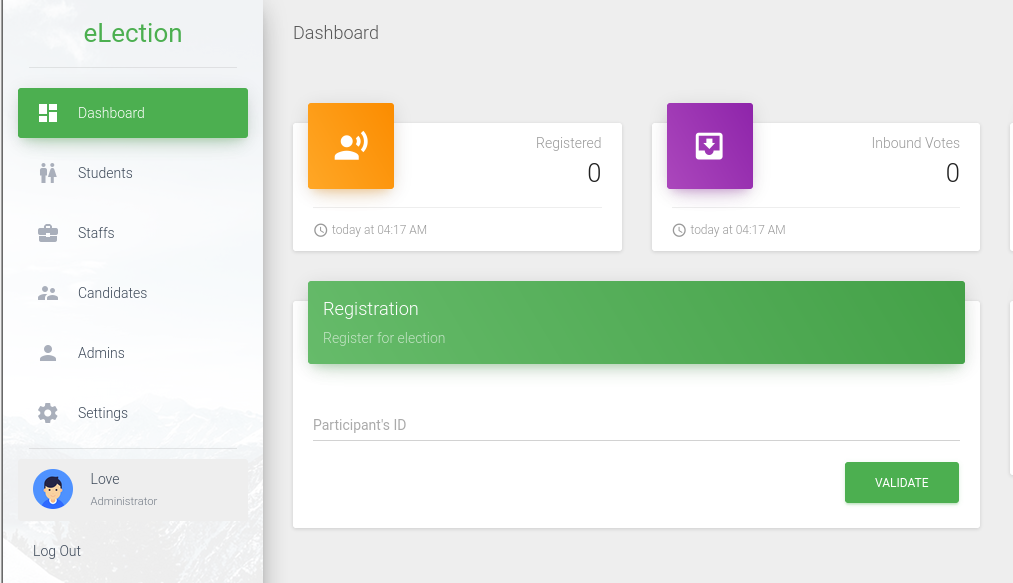Click the Registration green header banner
This screenshot has height=583, width=1013.
[636, 323]
